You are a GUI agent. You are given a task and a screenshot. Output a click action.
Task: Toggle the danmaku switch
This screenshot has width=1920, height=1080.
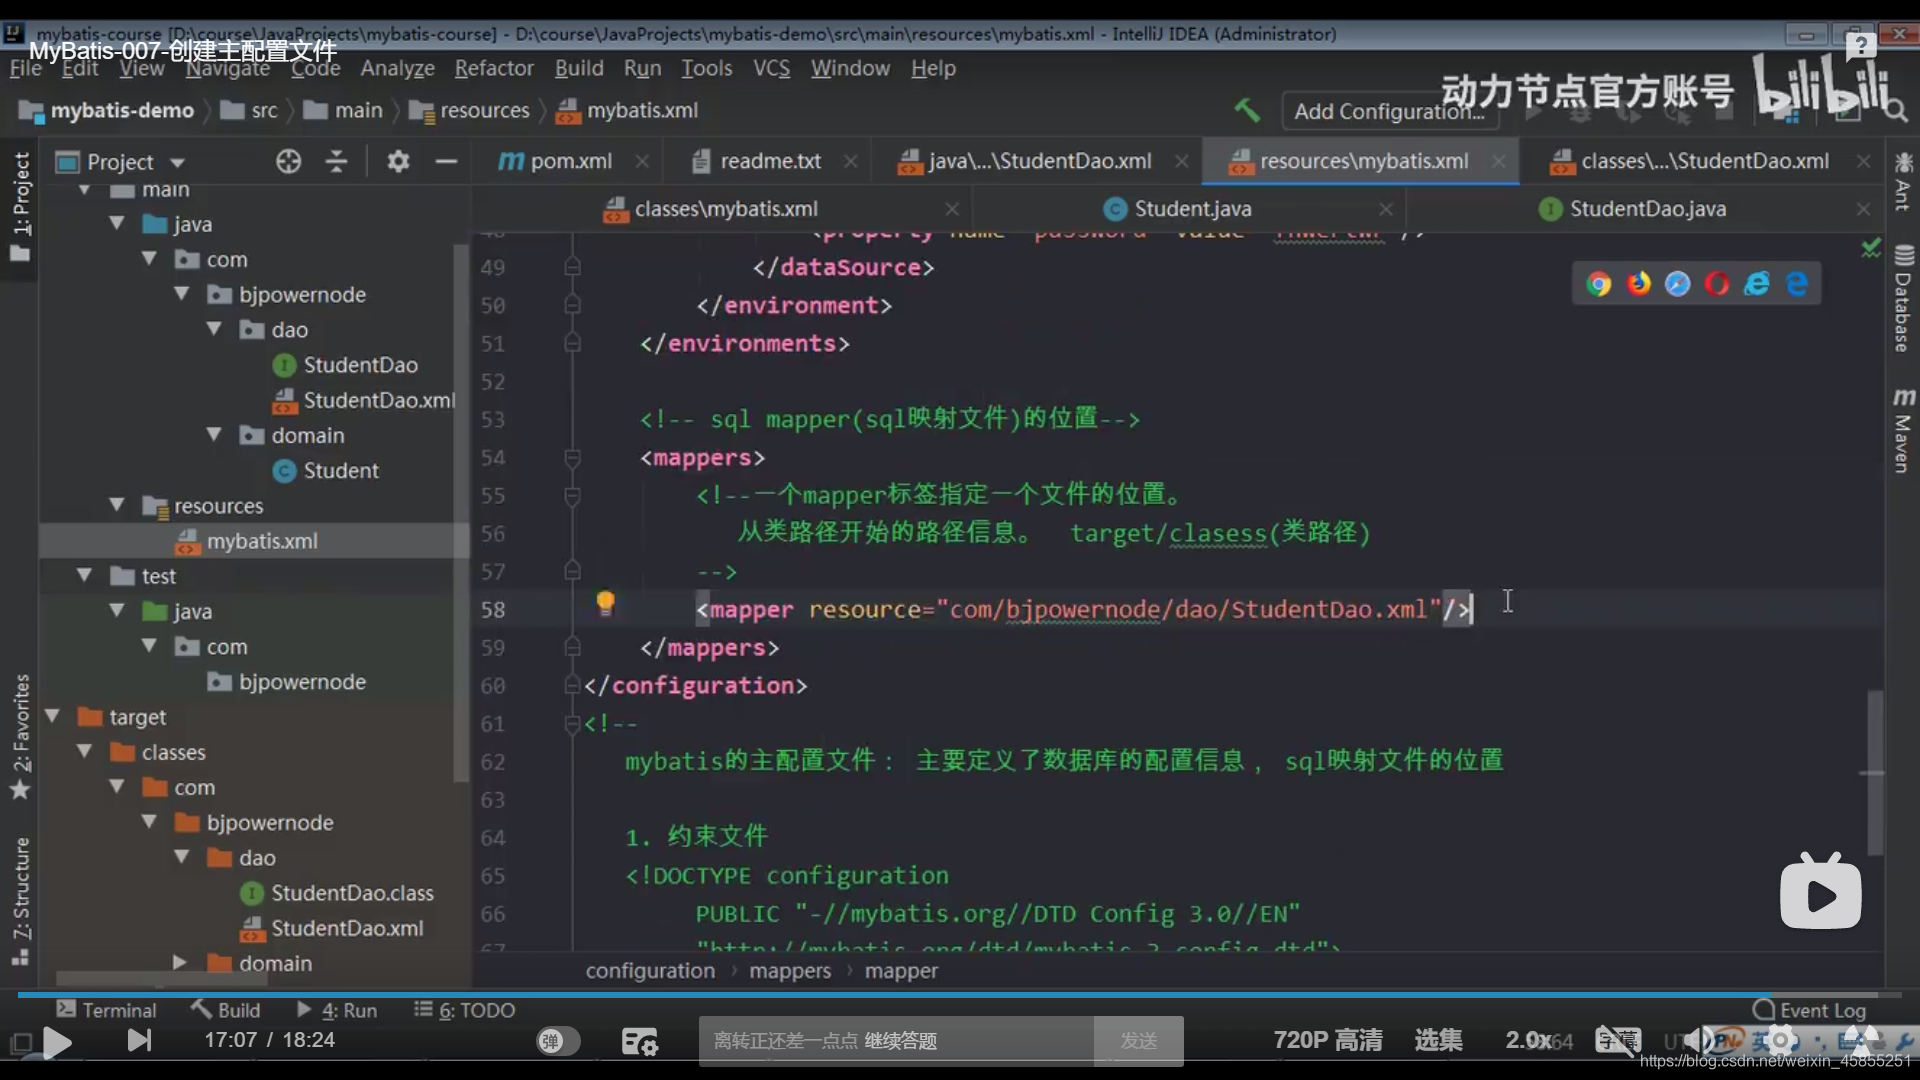558,1041
